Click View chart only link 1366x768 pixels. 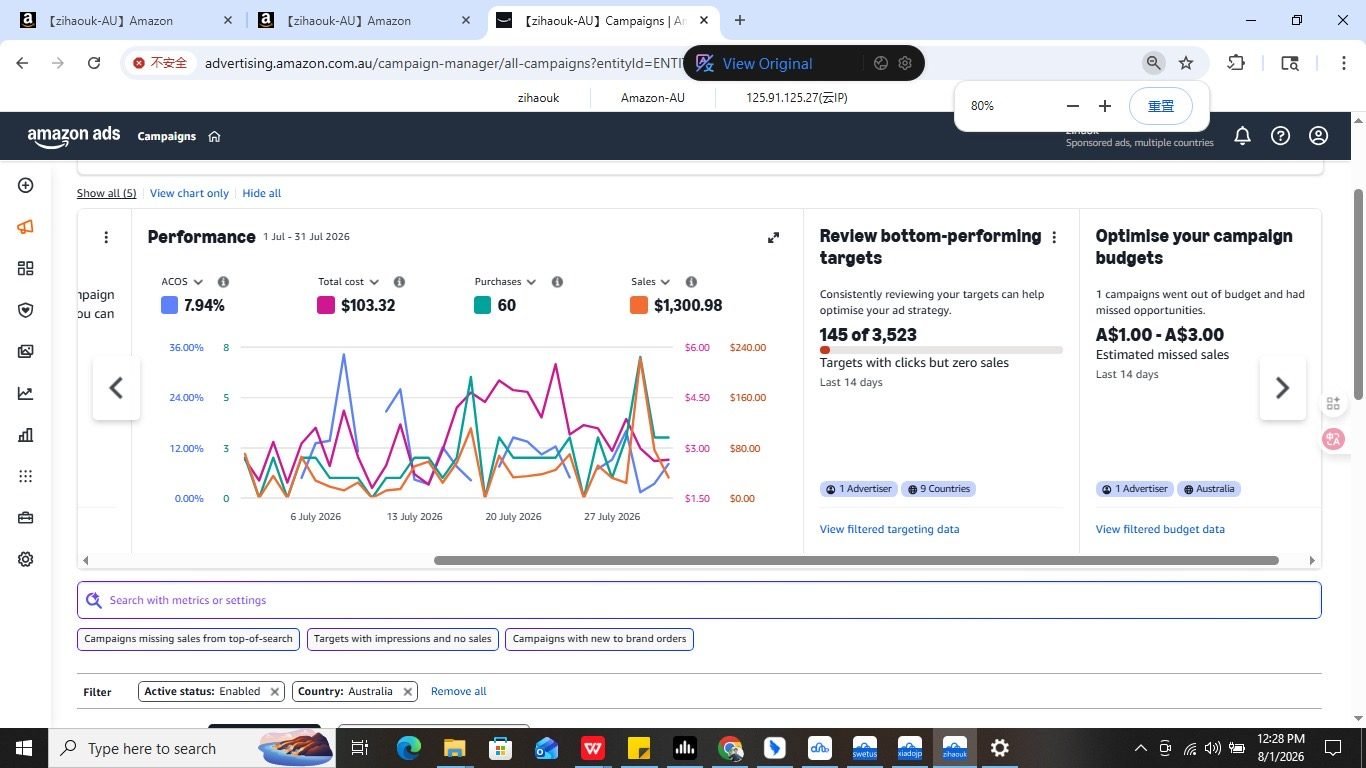pos(189,193)
